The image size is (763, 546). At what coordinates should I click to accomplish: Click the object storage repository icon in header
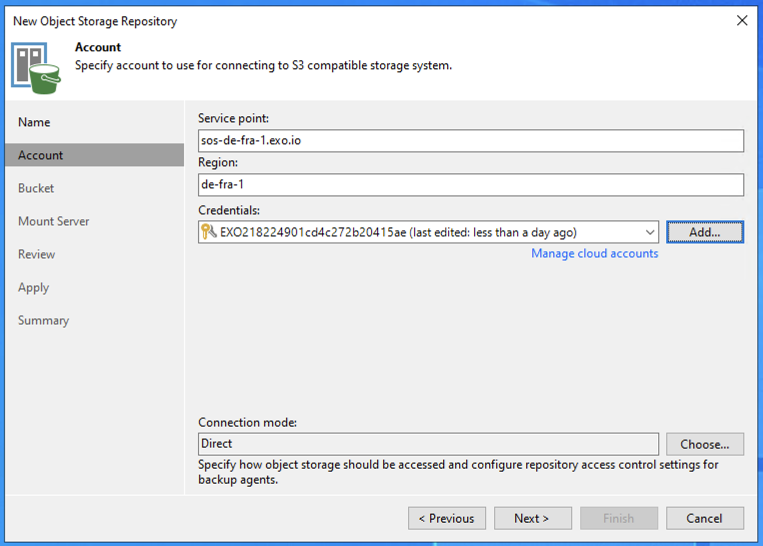point(36,66)
